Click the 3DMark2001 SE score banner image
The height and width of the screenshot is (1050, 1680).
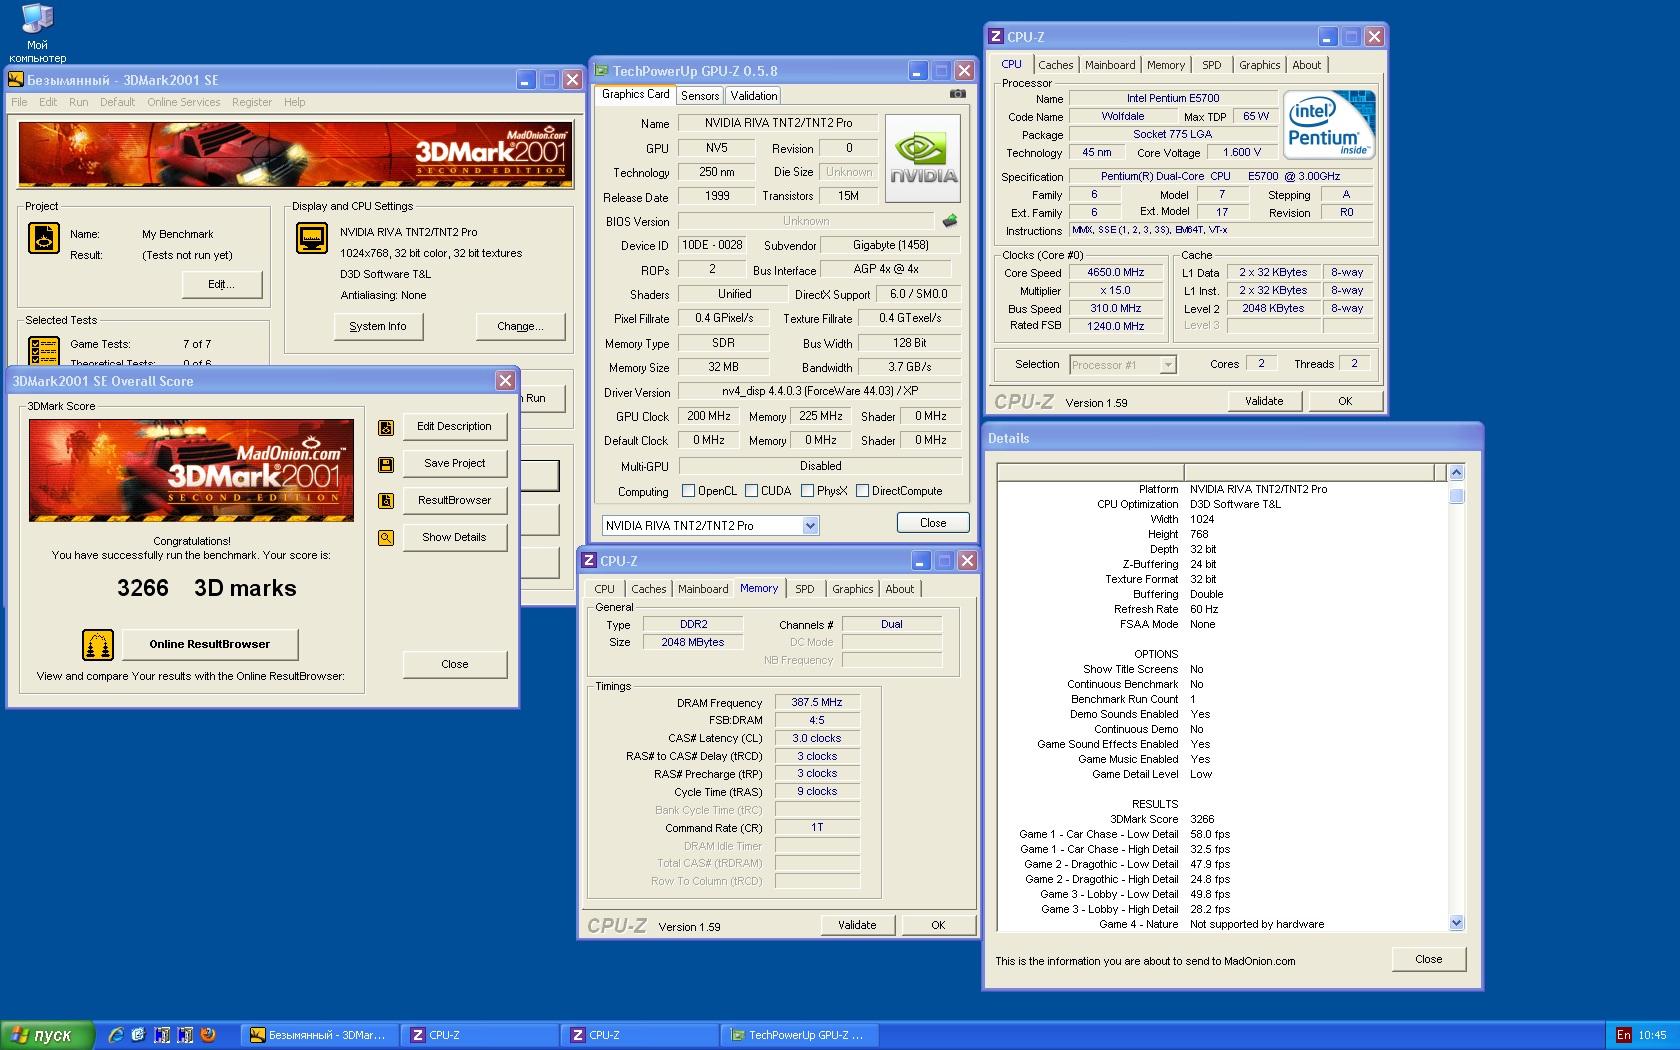point(191,470)
